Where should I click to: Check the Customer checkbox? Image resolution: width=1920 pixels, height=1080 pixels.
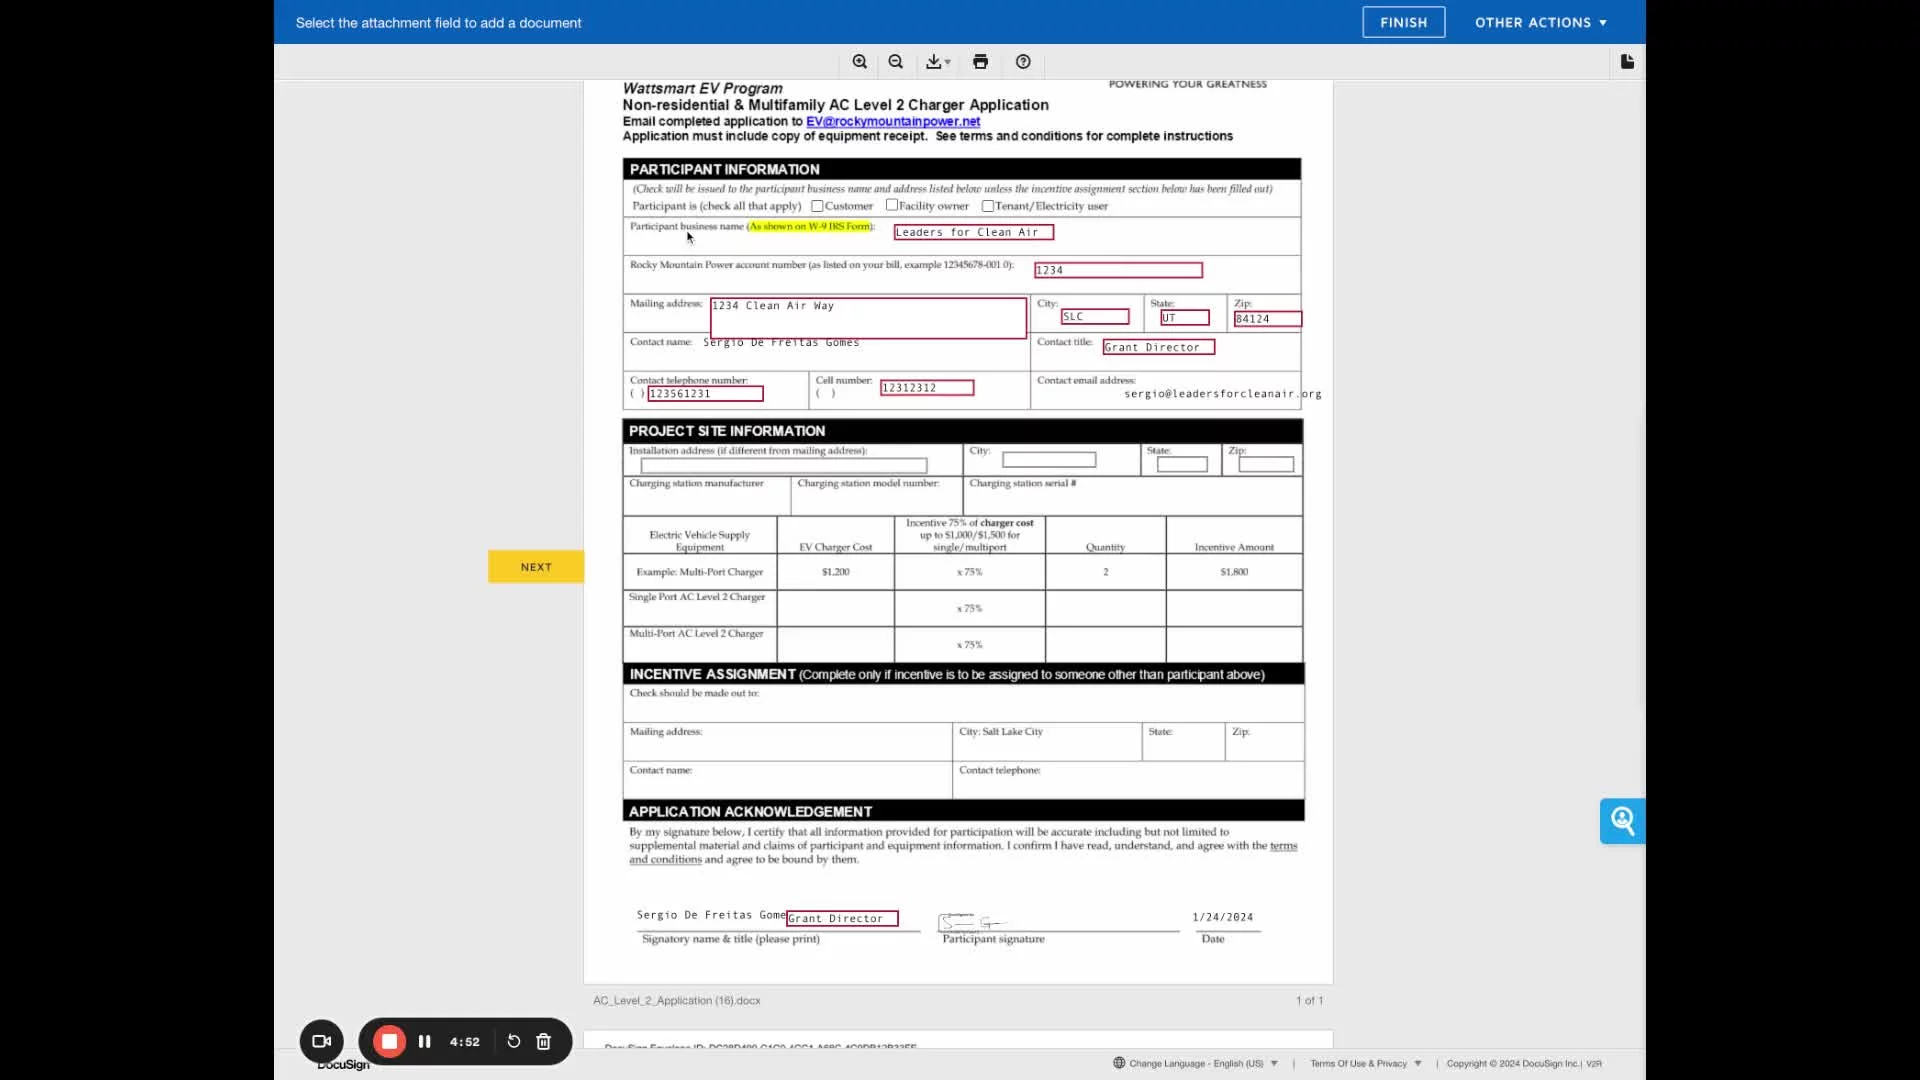coord(817,206)
